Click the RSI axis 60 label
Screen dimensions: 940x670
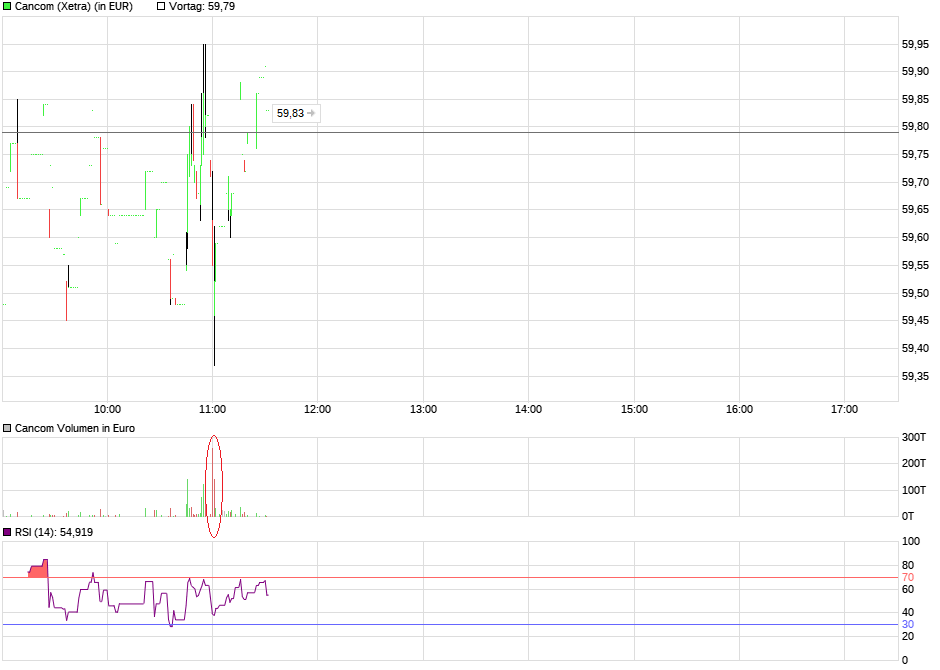pos(908,590)
